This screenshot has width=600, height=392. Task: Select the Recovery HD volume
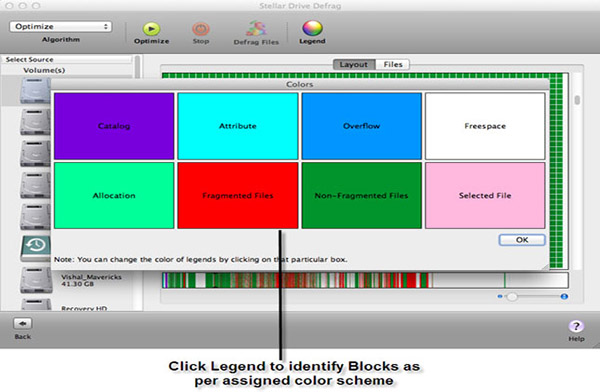click(84, 308)
